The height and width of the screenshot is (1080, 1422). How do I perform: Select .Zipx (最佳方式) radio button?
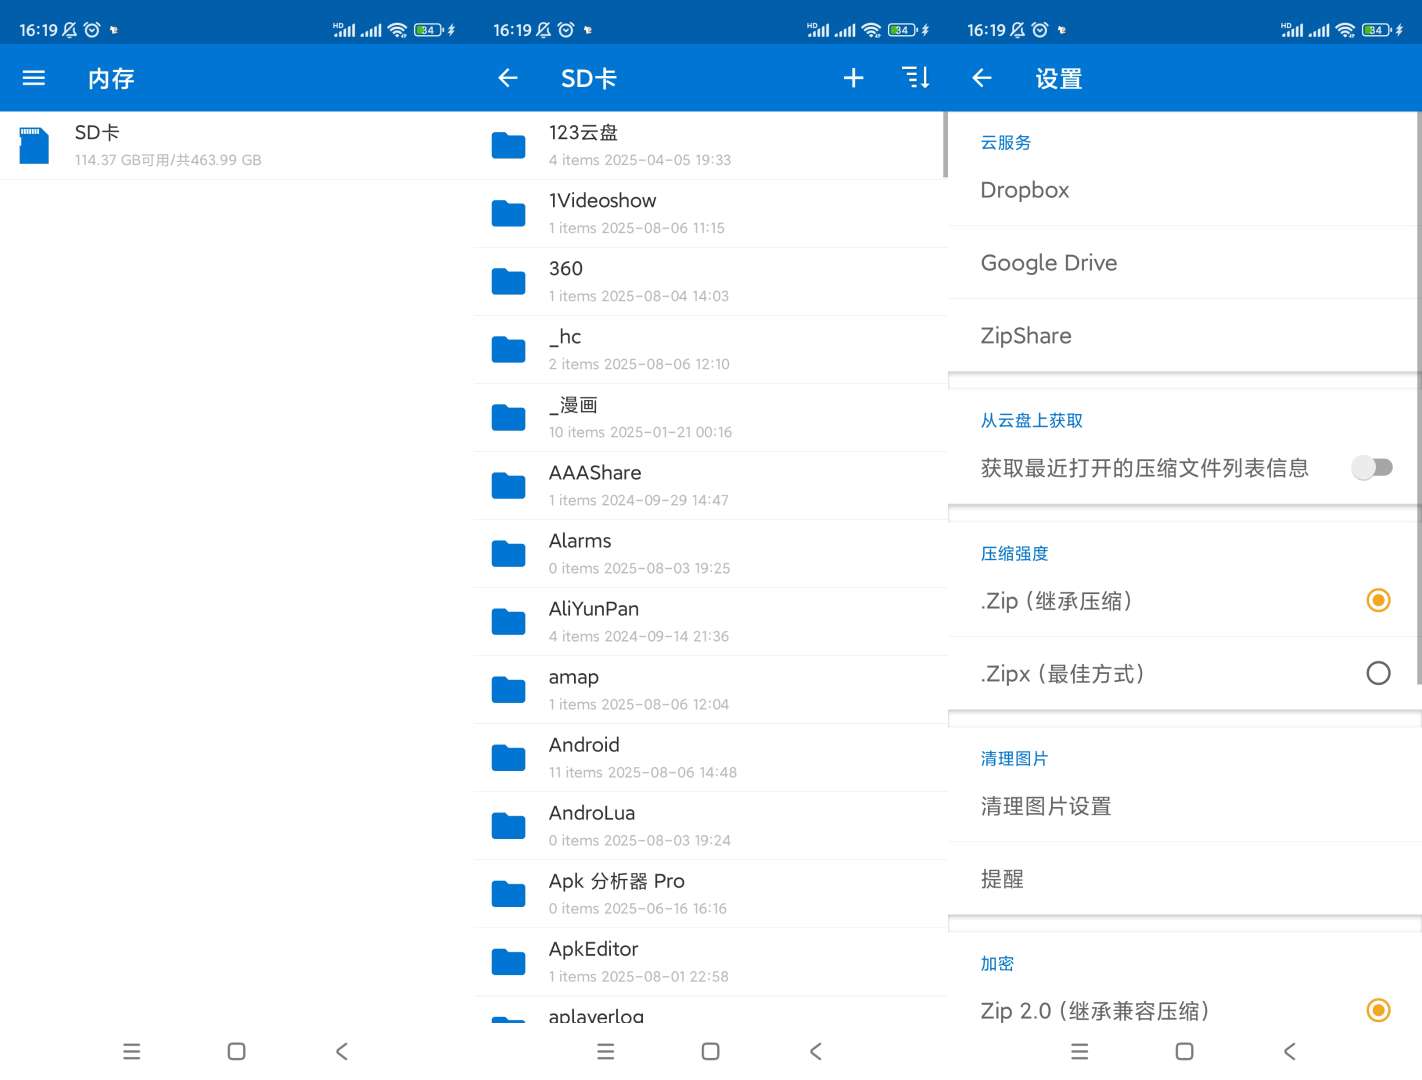click(1378, 673)
